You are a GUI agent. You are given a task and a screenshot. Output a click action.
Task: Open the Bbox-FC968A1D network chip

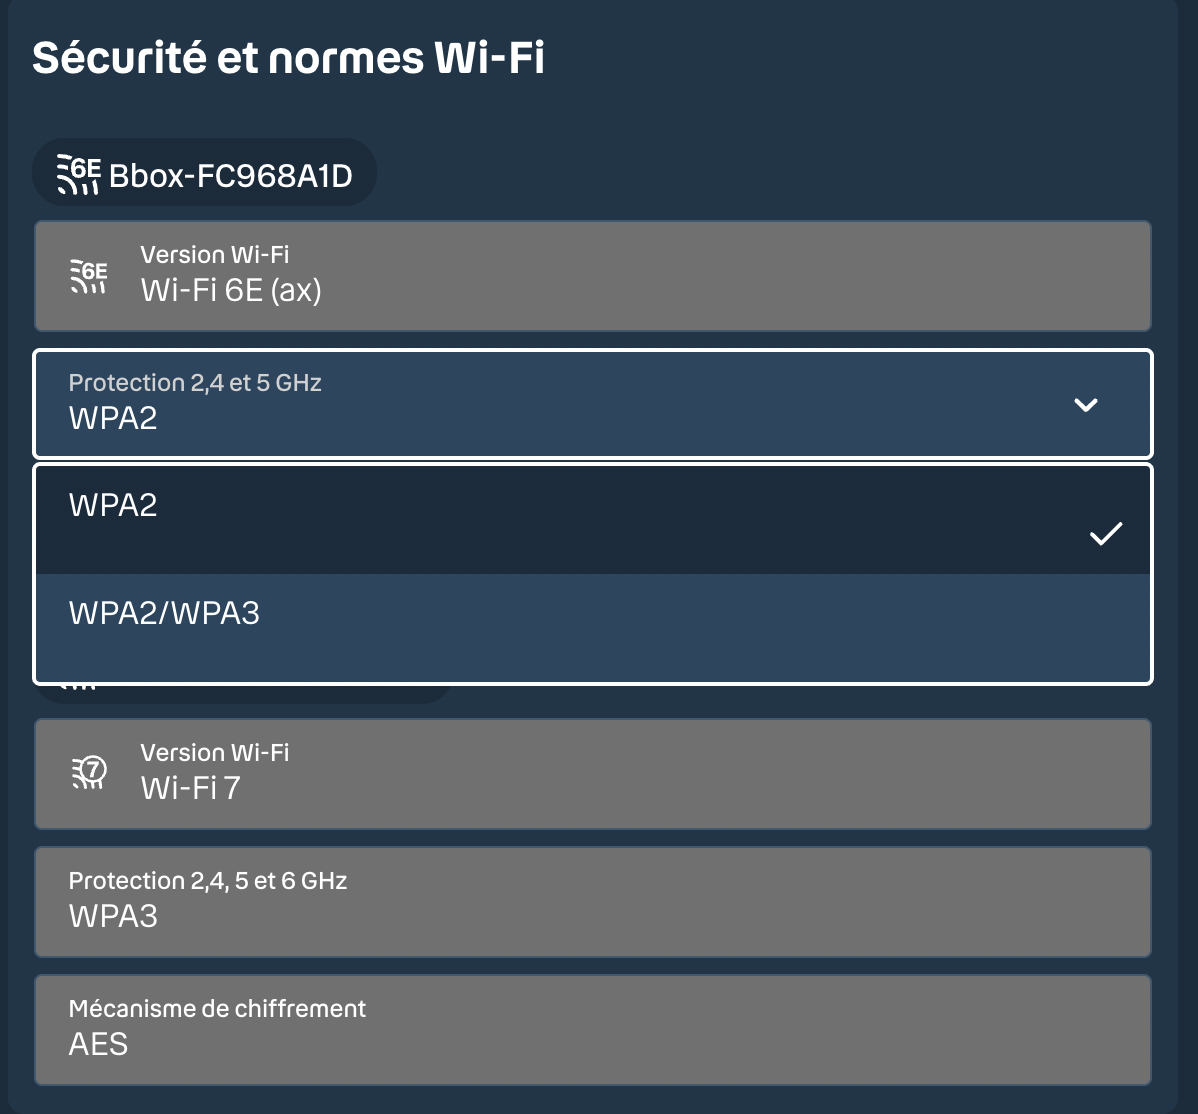click(204, 173)
